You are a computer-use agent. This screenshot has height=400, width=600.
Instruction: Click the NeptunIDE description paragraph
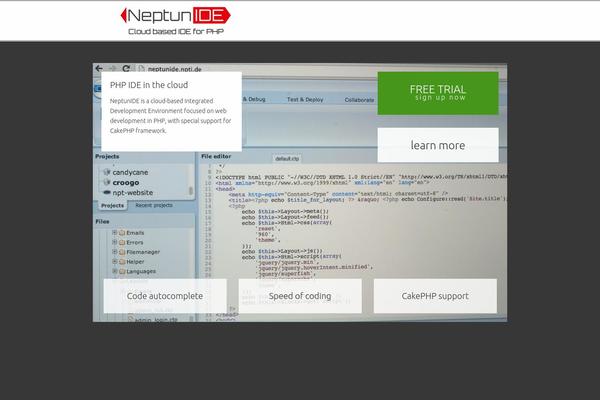(x=170, y=116)
